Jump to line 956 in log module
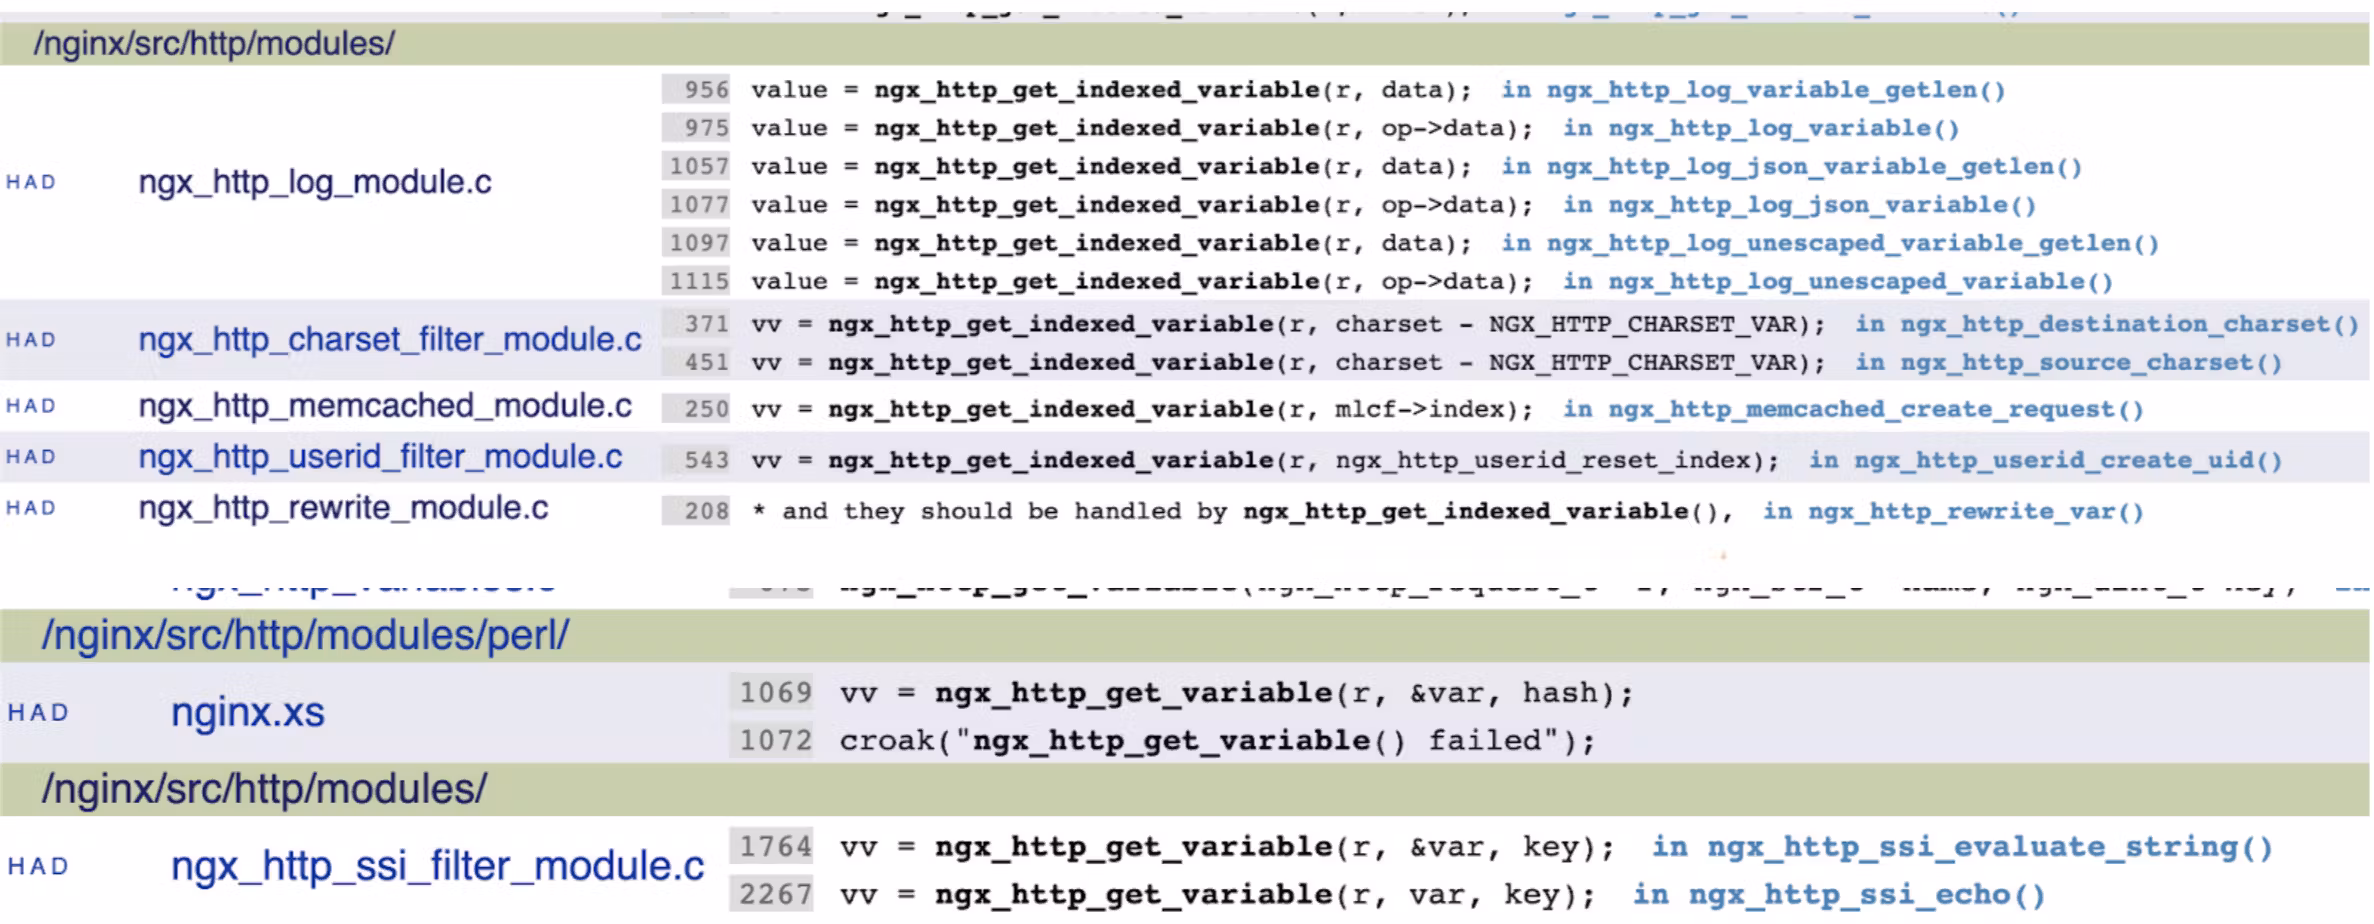2374x924 pixels. coord(705,90)
